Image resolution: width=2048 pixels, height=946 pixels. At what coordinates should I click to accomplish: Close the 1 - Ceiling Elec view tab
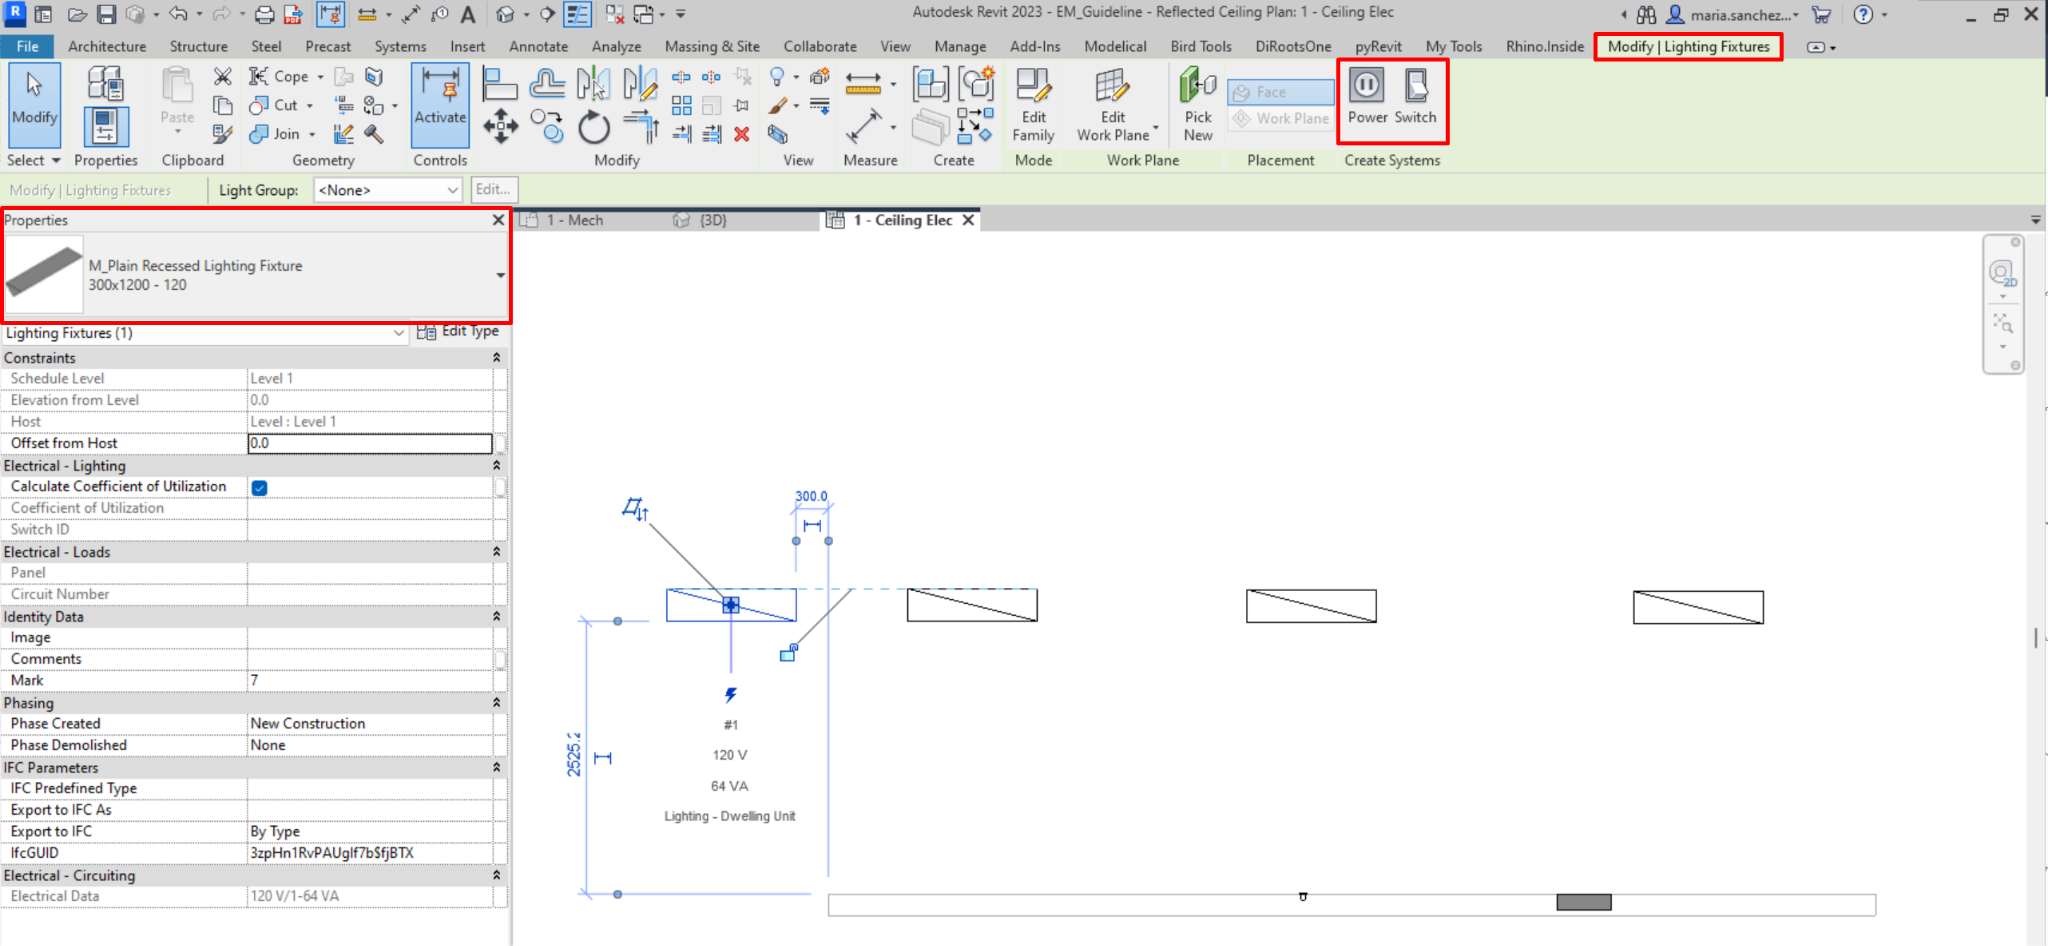click(x=968, y=220)
